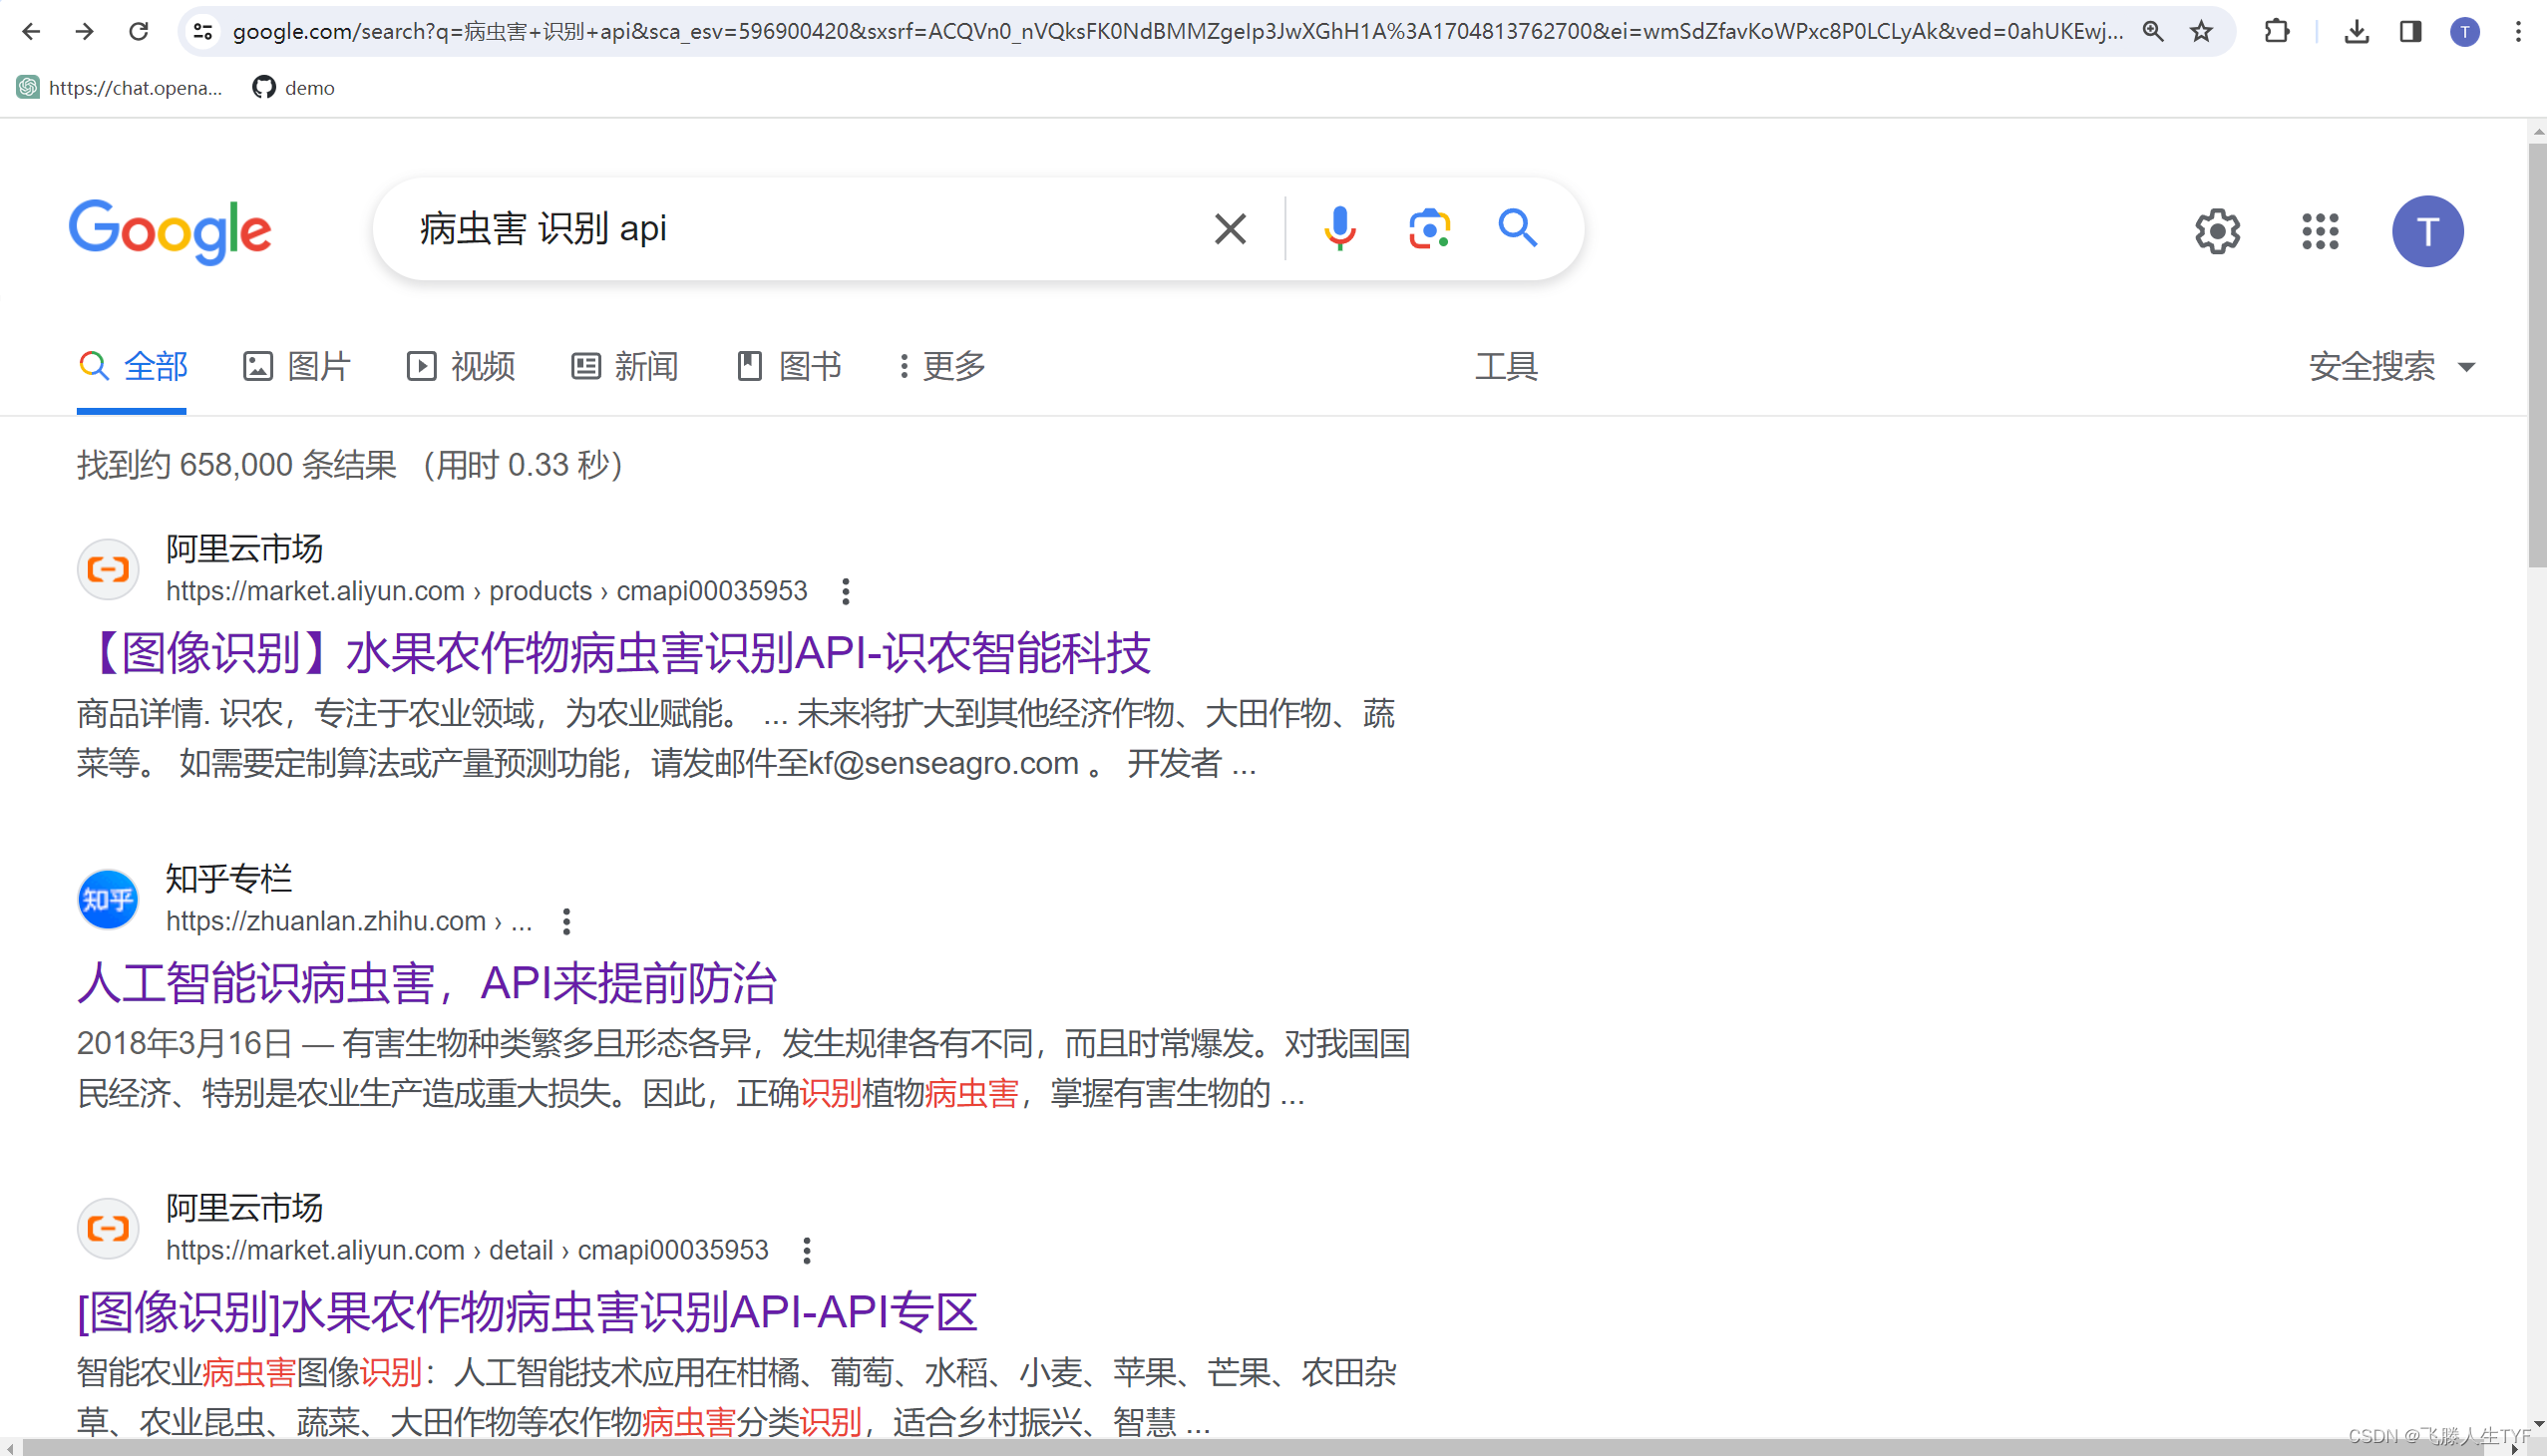Click the 知乎专栏 site name
This screenshot has height=1456, width=2547.
click(229, 879)
